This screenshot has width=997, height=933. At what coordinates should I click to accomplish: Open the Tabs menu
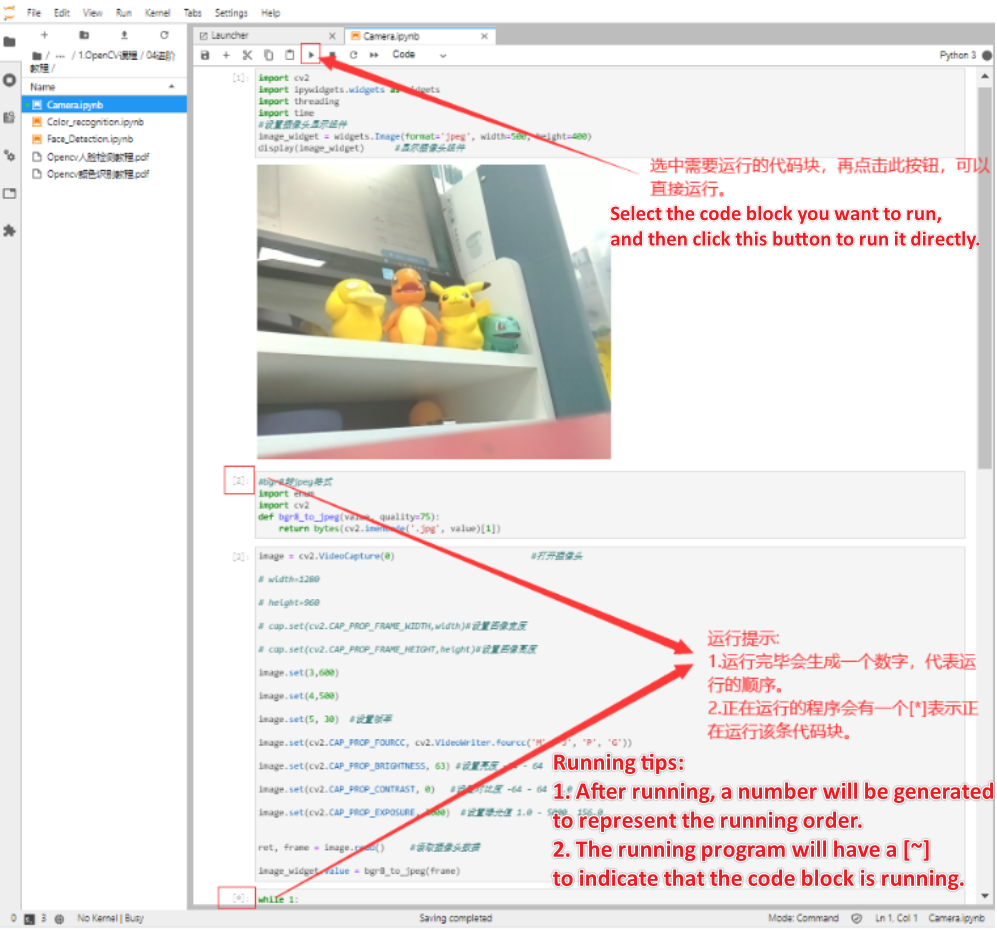[192, 13]
